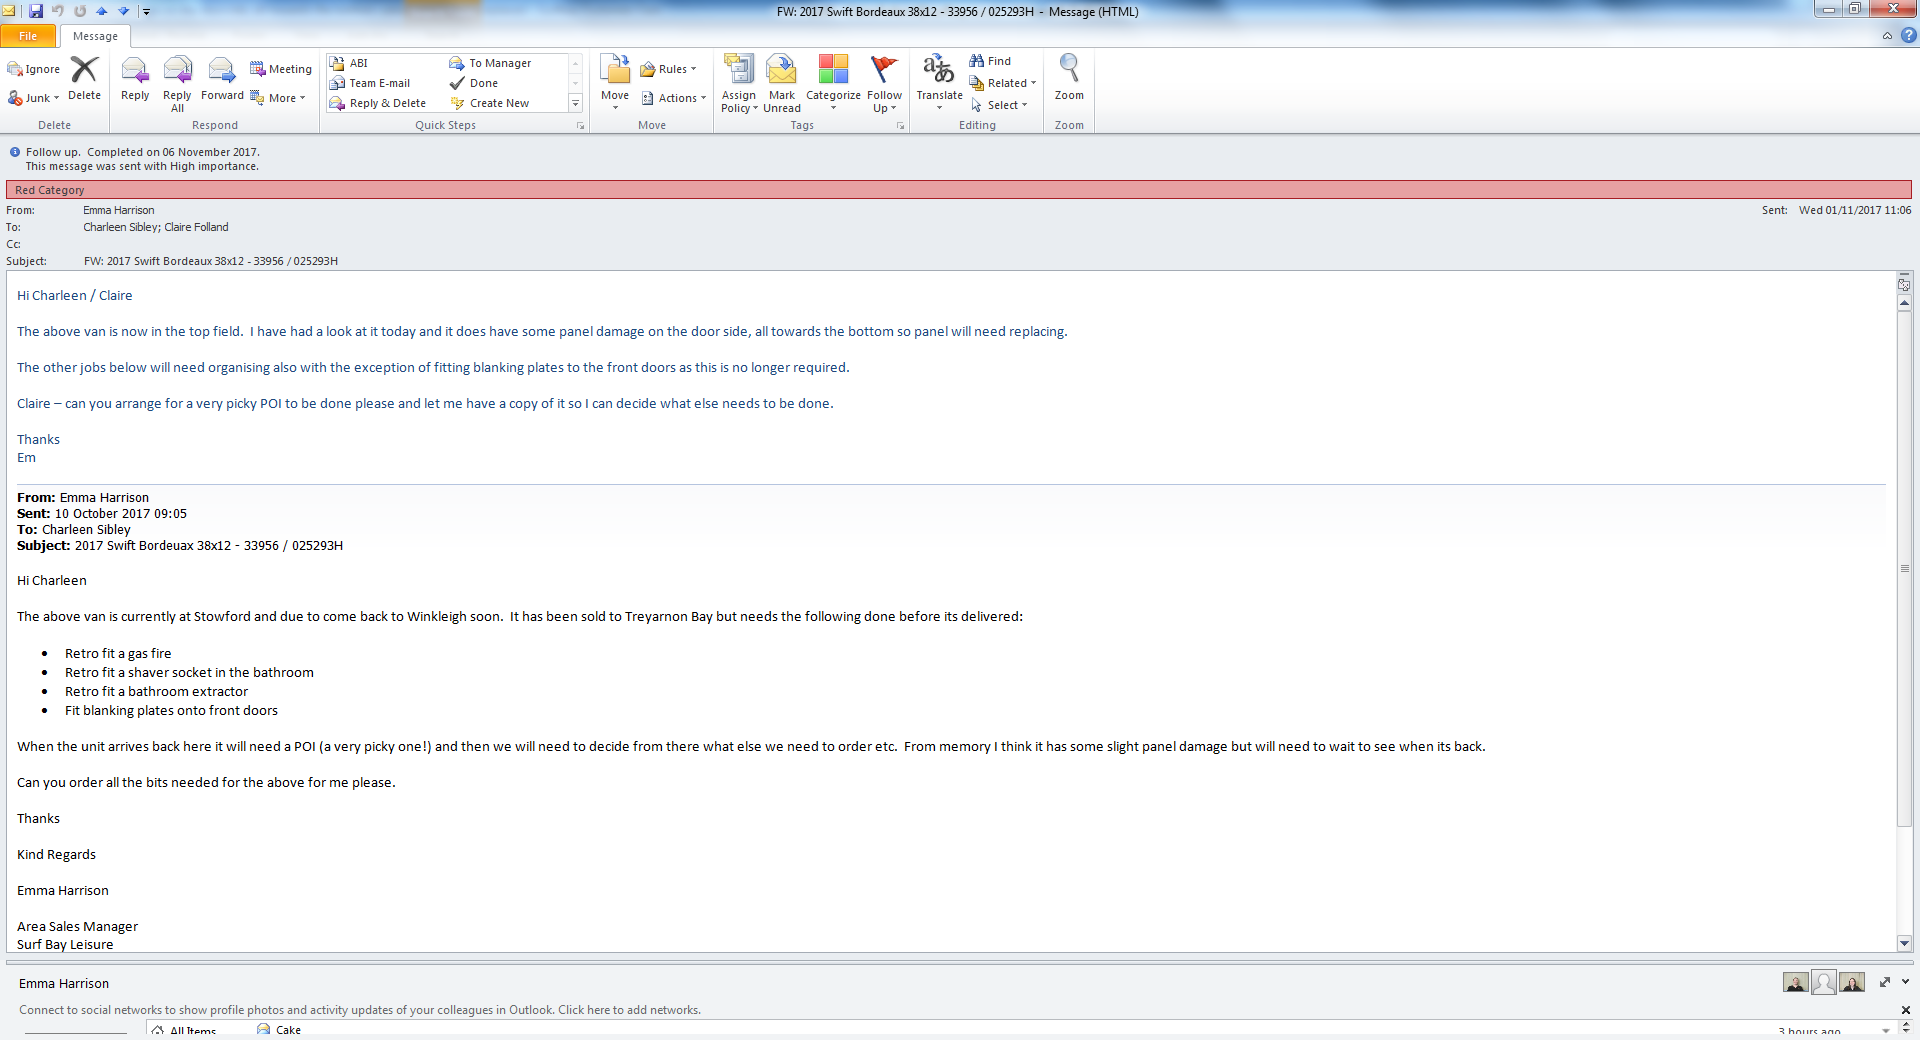Switch to the Message ribbon tab
Viewport: 1920px width, 1040px height.
95,36
